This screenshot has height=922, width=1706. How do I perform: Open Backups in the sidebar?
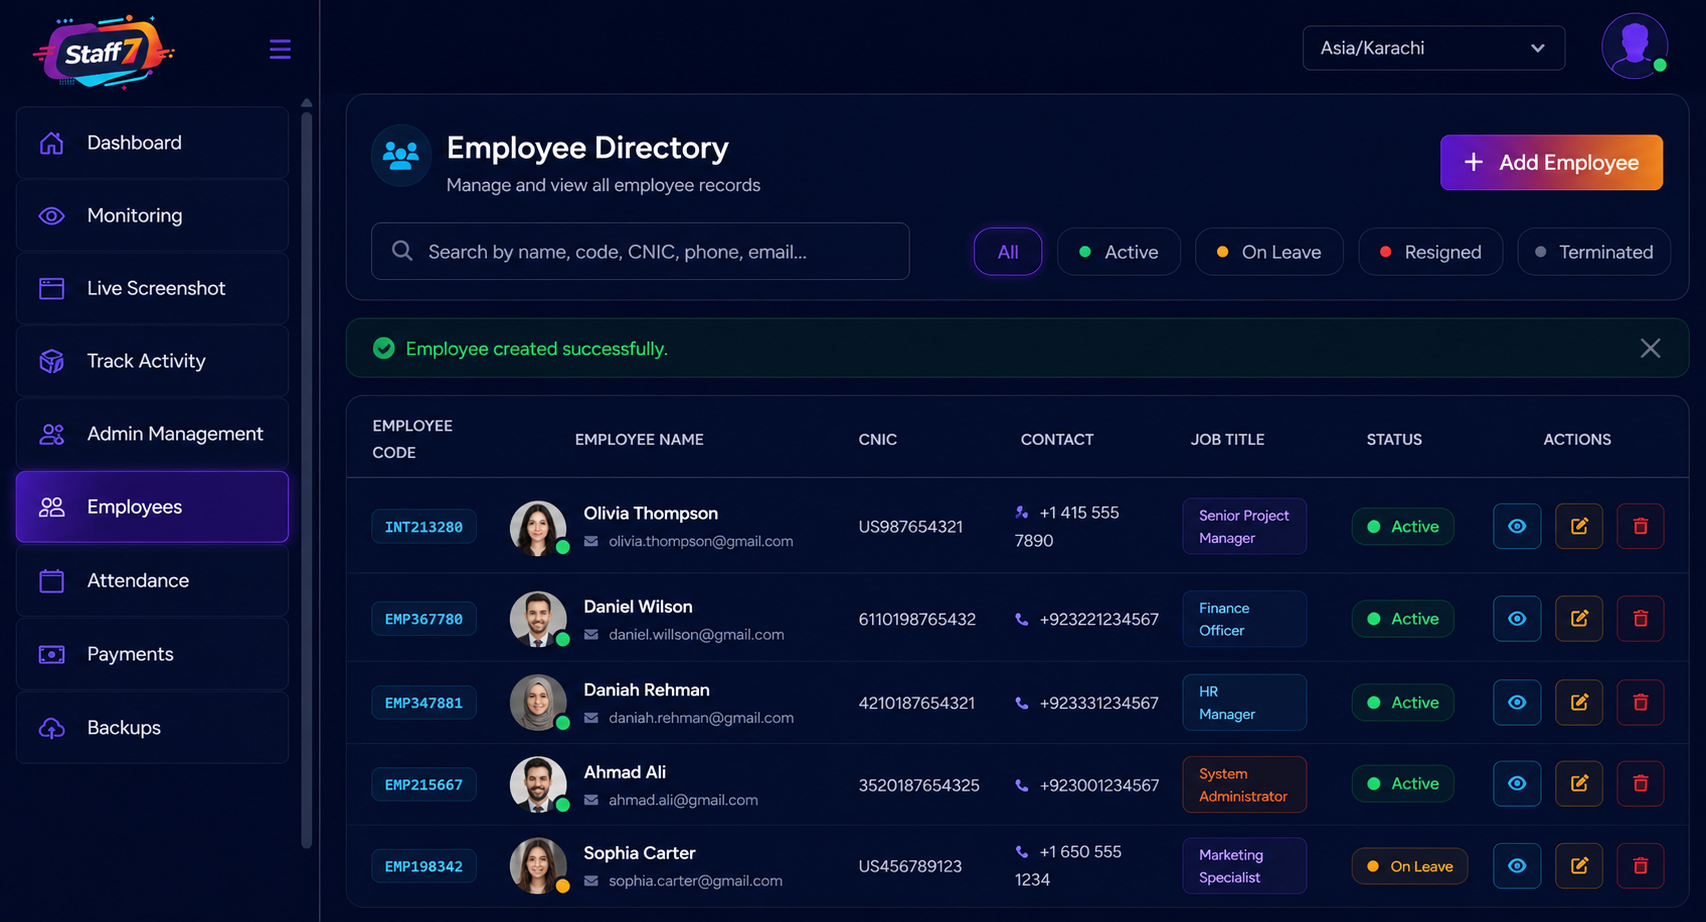pyautogui.click(x=152, y=727)
